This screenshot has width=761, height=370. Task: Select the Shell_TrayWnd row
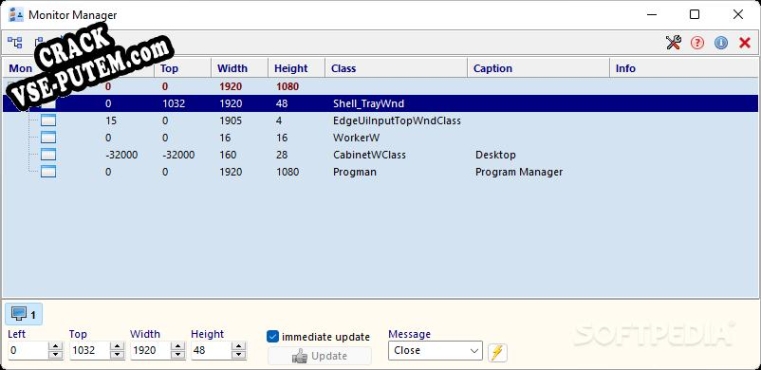(x=380, y=103)
